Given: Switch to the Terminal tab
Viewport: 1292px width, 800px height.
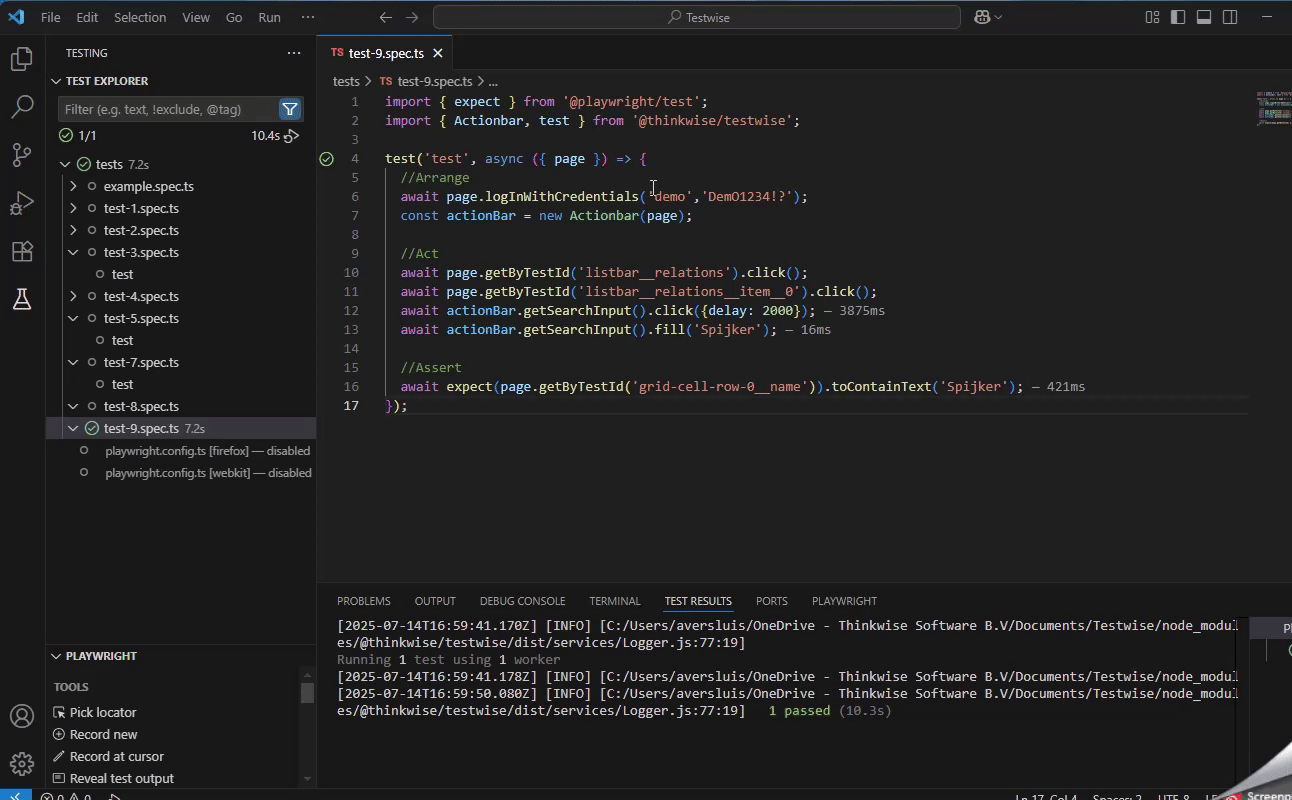Looking at the screenshot, I should point(615,601).
